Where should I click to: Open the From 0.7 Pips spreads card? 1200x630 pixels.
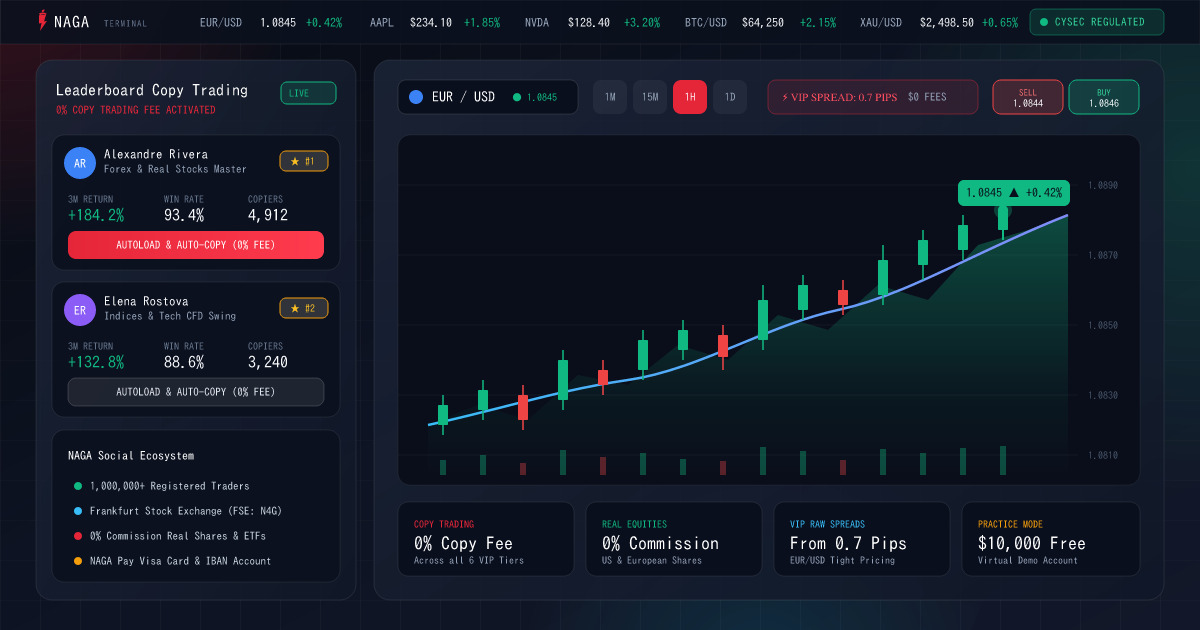862,539
